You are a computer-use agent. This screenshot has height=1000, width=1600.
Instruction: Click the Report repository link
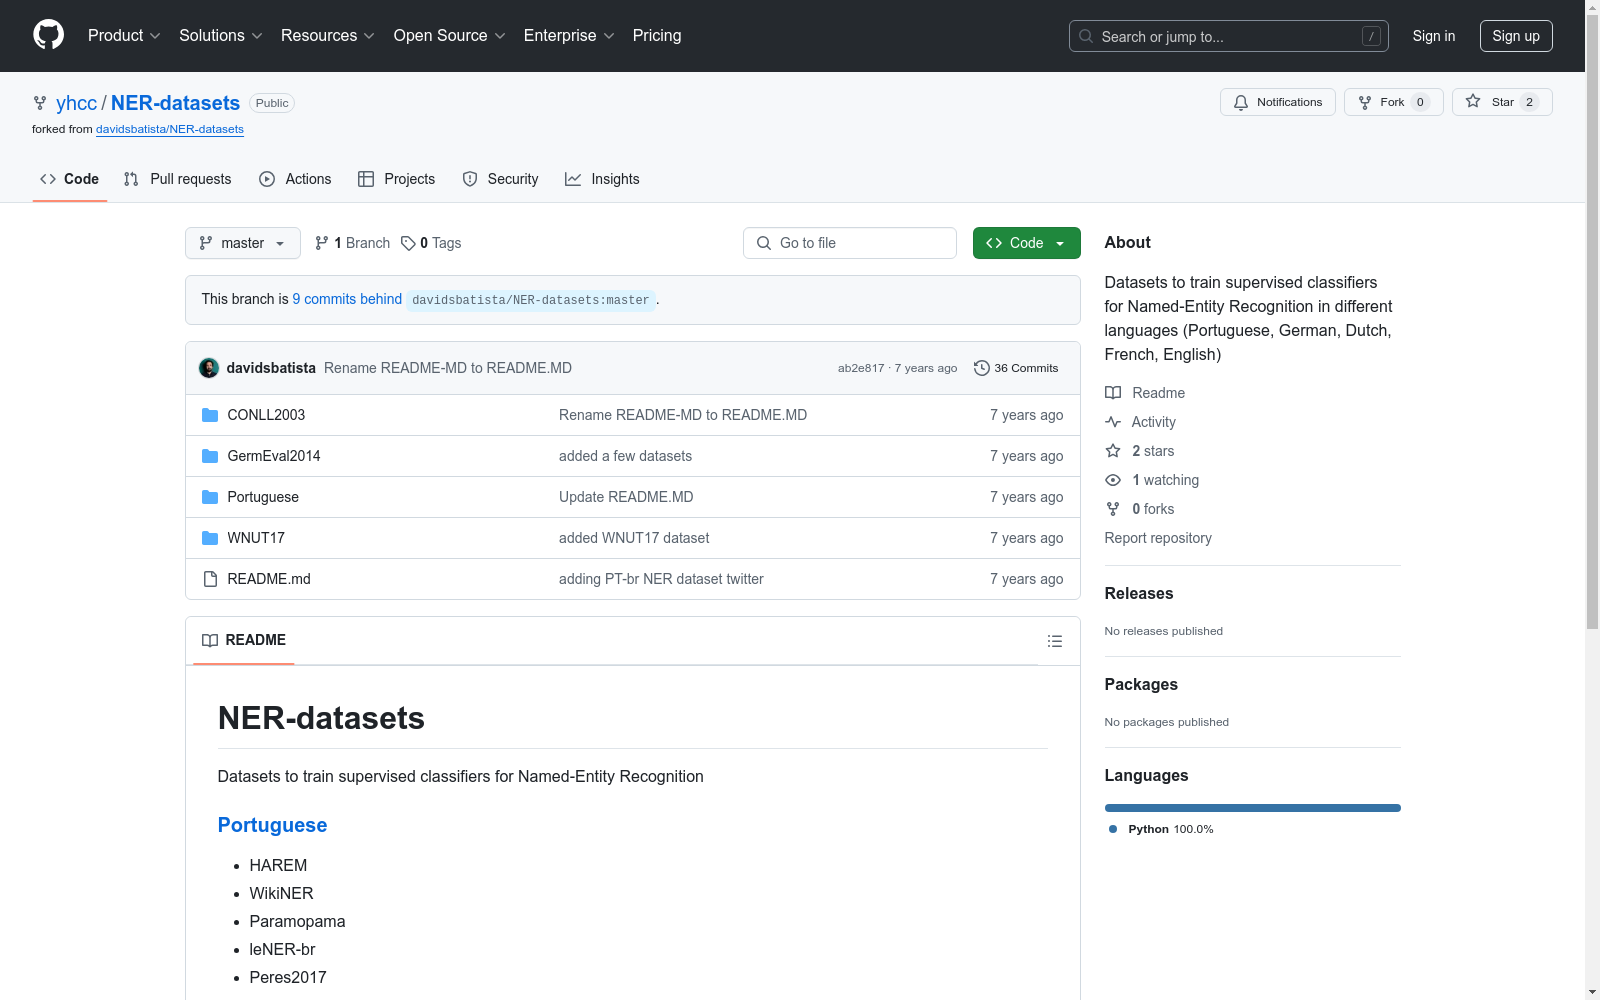[1158, 538]
